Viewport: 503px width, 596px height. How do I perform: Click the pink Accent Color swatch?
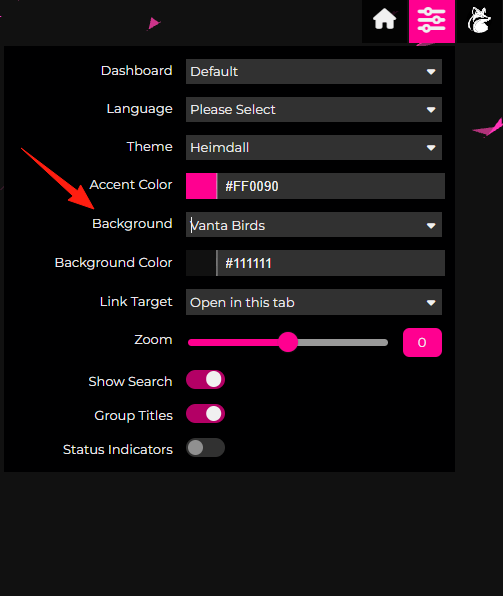[x=201, y=186]
